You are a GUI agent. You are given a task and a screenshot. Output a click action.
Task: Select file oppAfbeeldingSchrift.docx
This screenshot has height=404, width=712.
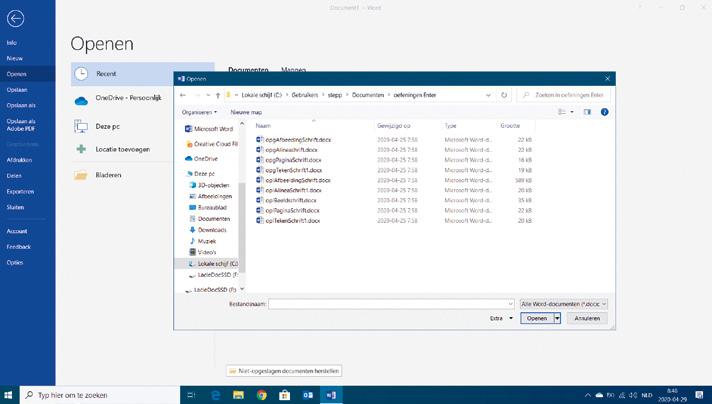pyautogui.click(x=294, y=140)
